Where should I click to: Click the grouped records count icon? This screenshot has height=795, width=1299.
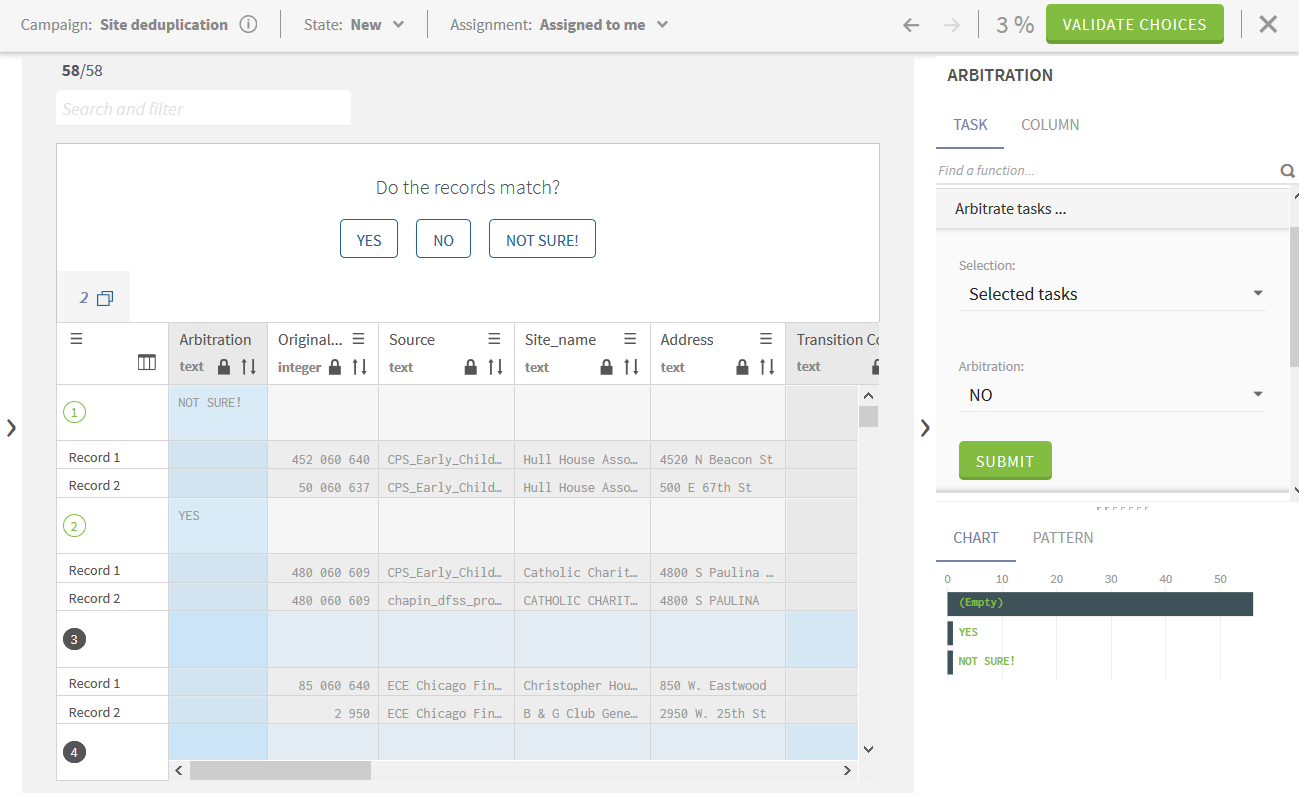97,298
